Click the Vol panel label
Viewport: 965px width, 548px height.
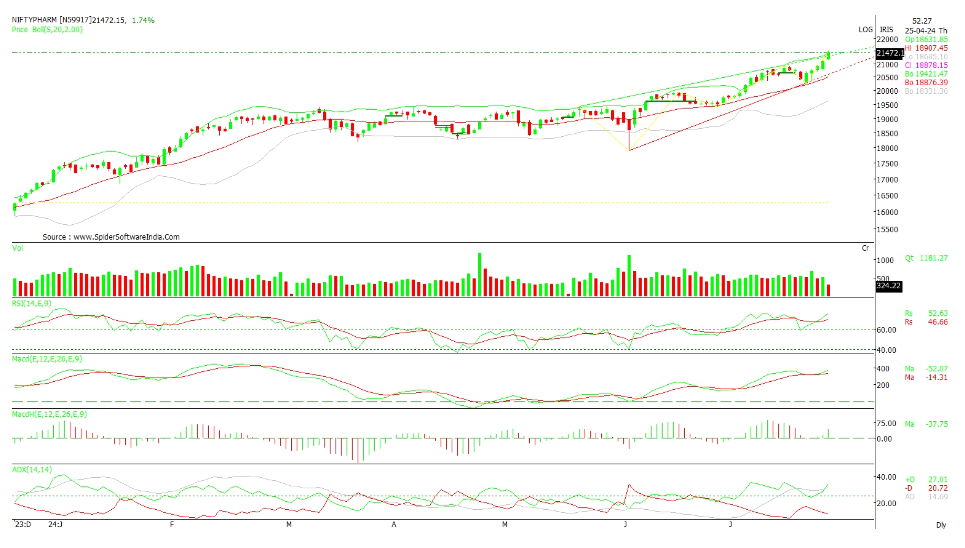(17, 246)
